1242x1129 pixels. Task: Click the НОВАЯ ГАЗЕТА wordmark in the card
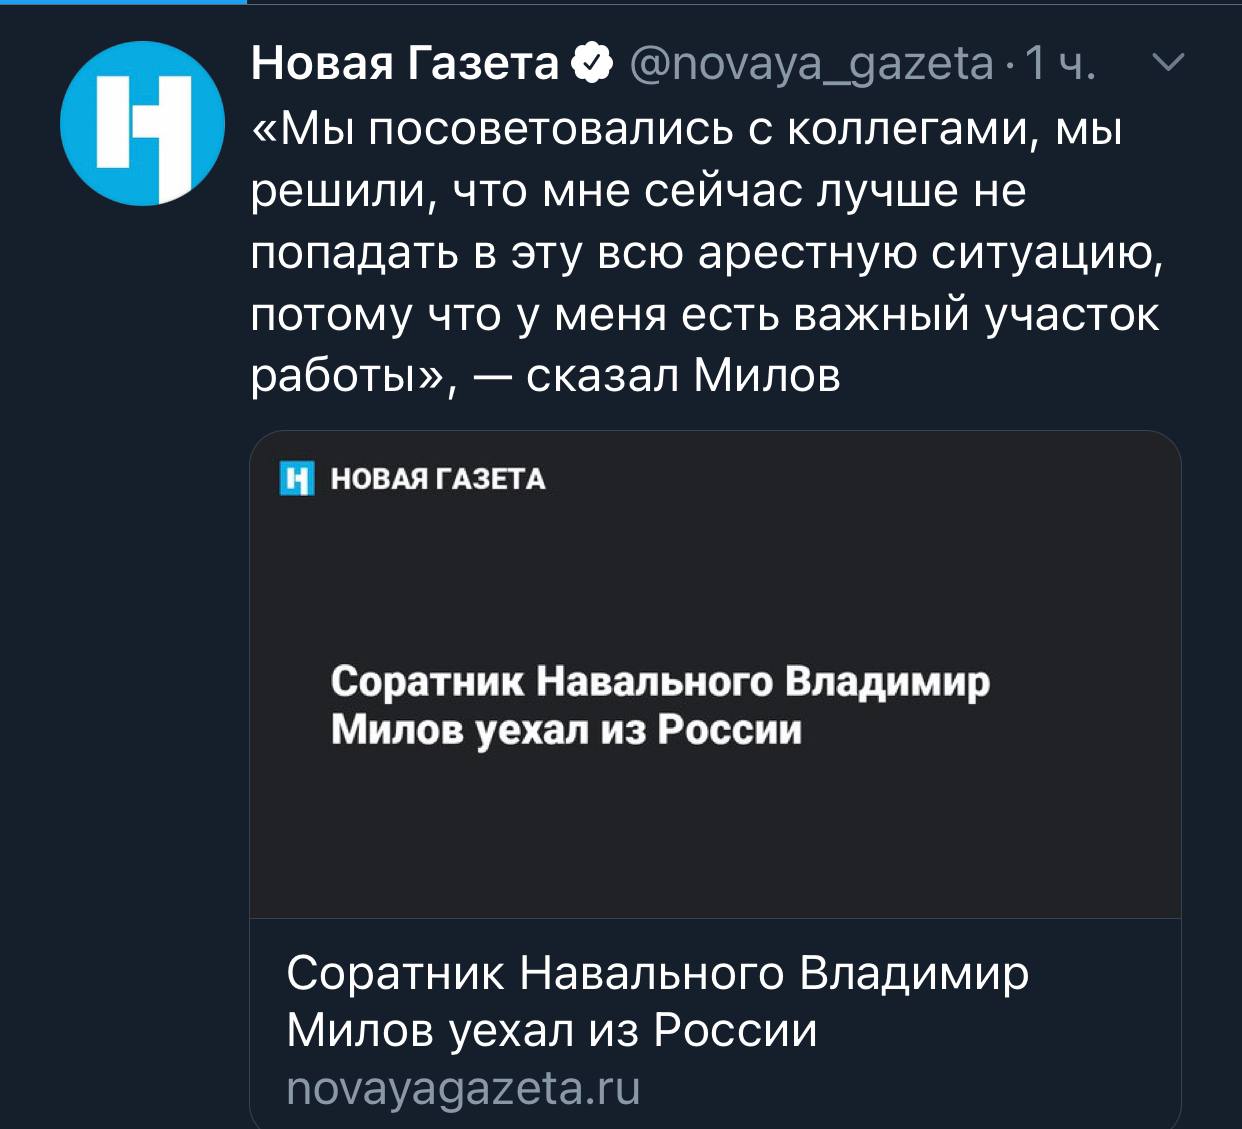click(x=438, y=480)
